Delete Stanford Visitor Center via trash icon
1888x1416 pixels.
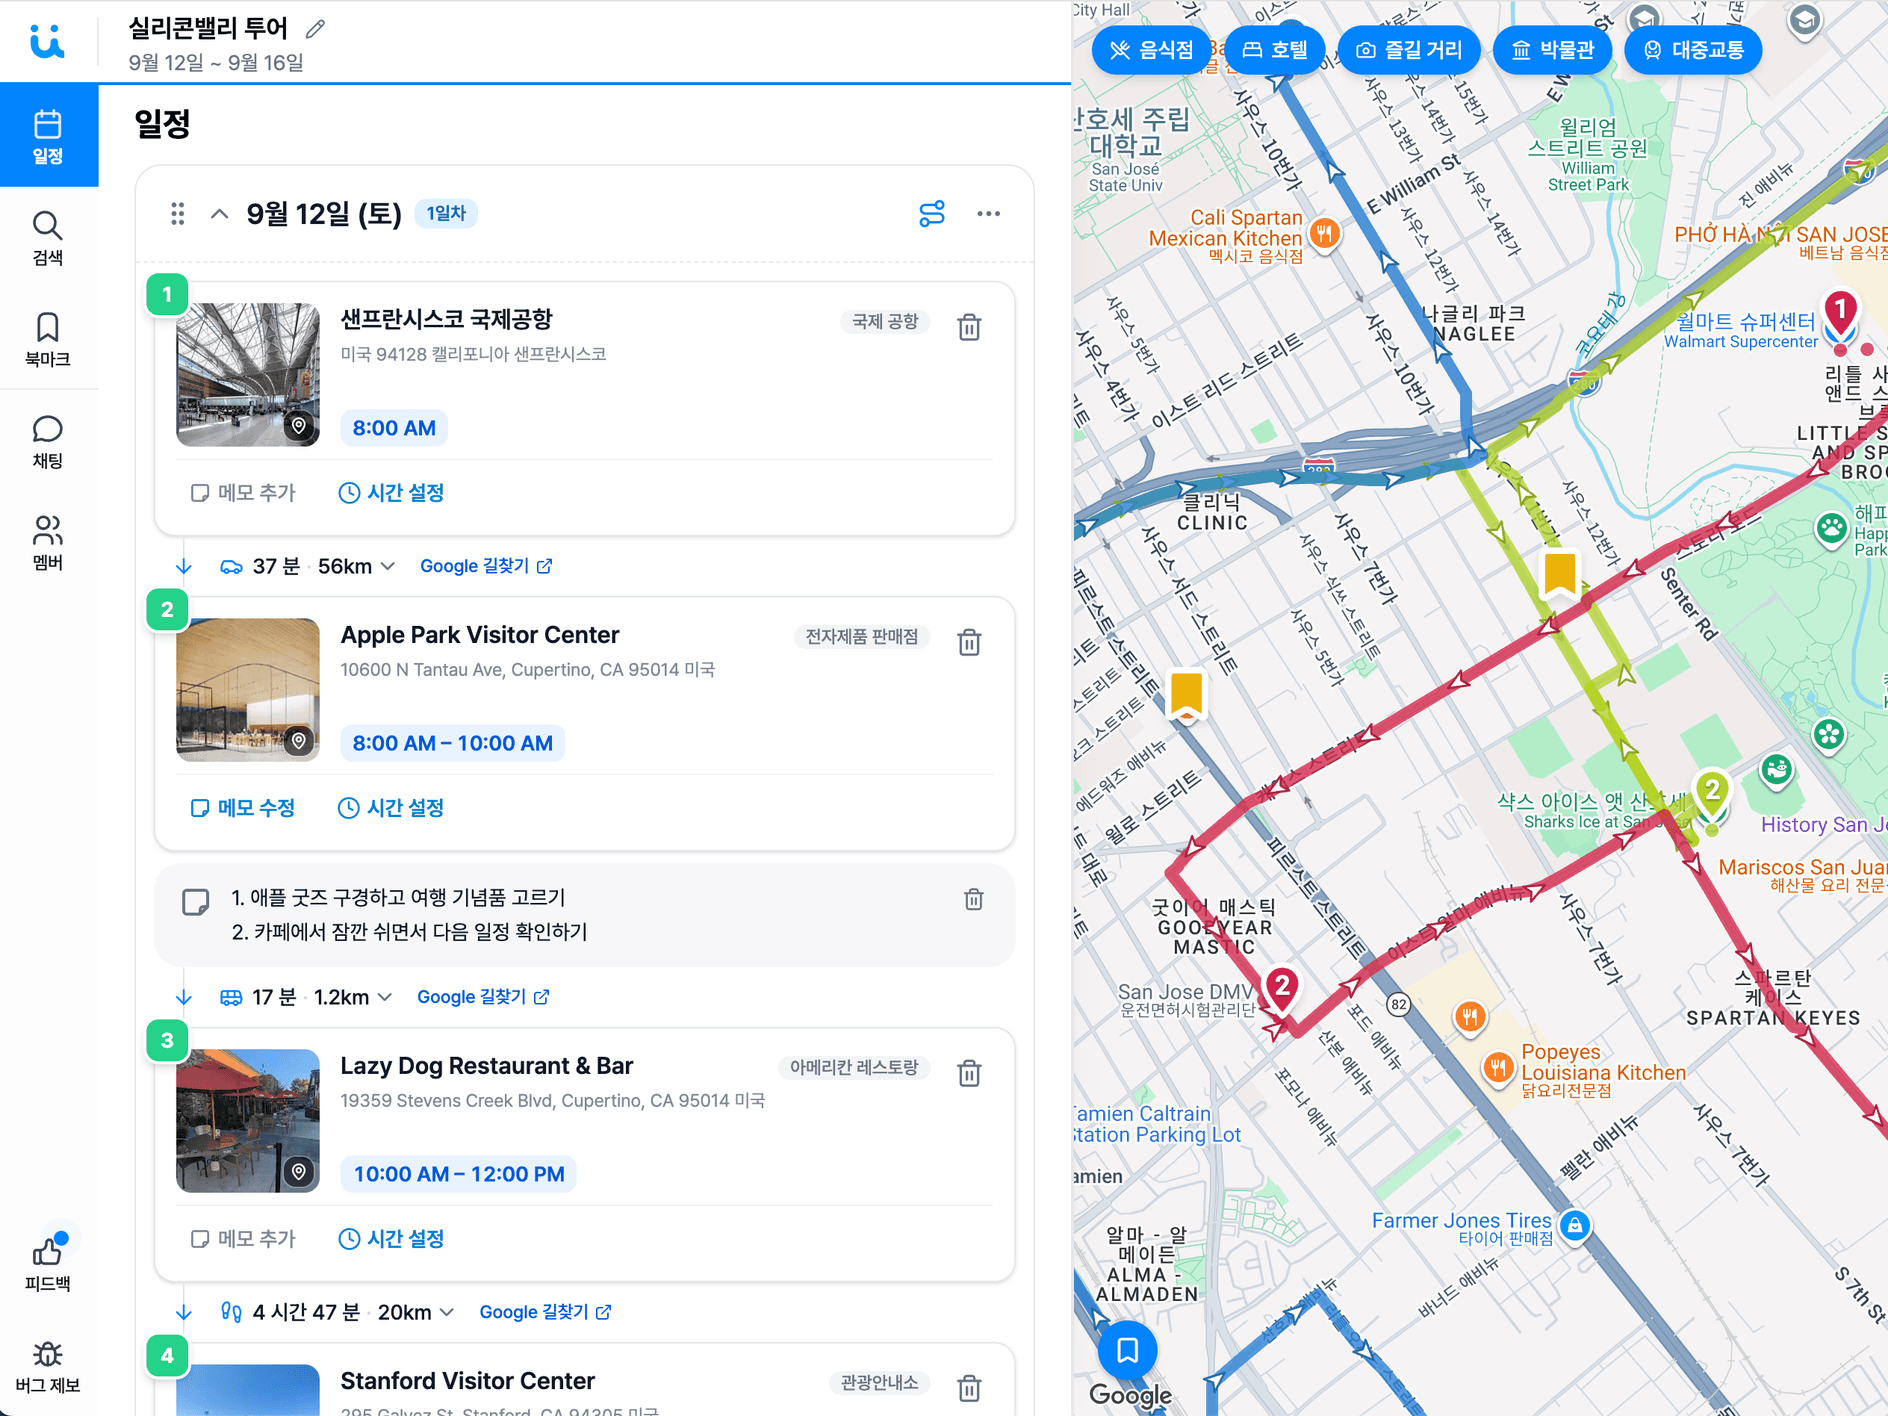[x=969, y=1388]
